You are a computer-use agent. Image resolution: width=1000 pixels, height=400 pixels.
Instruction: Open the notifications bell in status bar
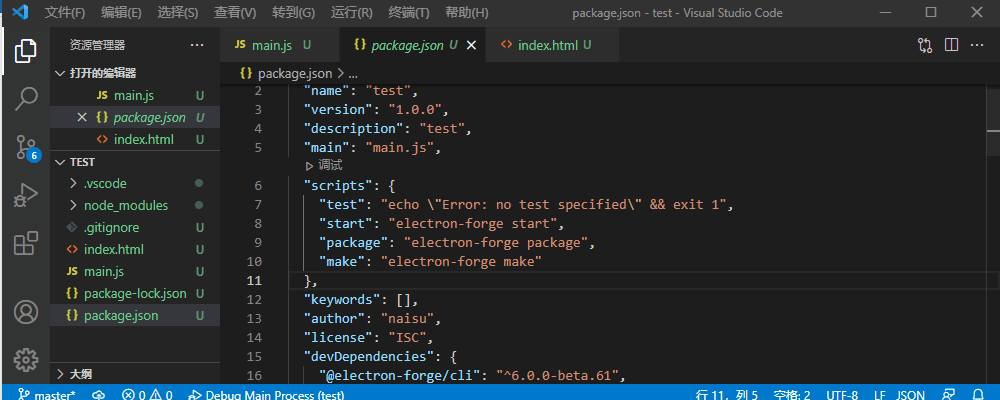coord(979,395)
